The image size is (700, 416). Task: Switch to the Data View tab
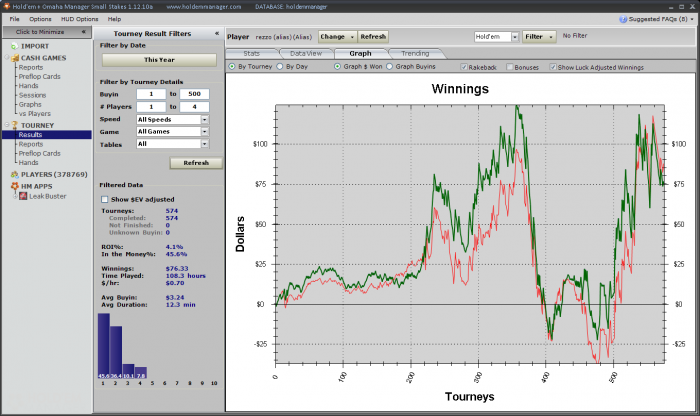[306, 54]
